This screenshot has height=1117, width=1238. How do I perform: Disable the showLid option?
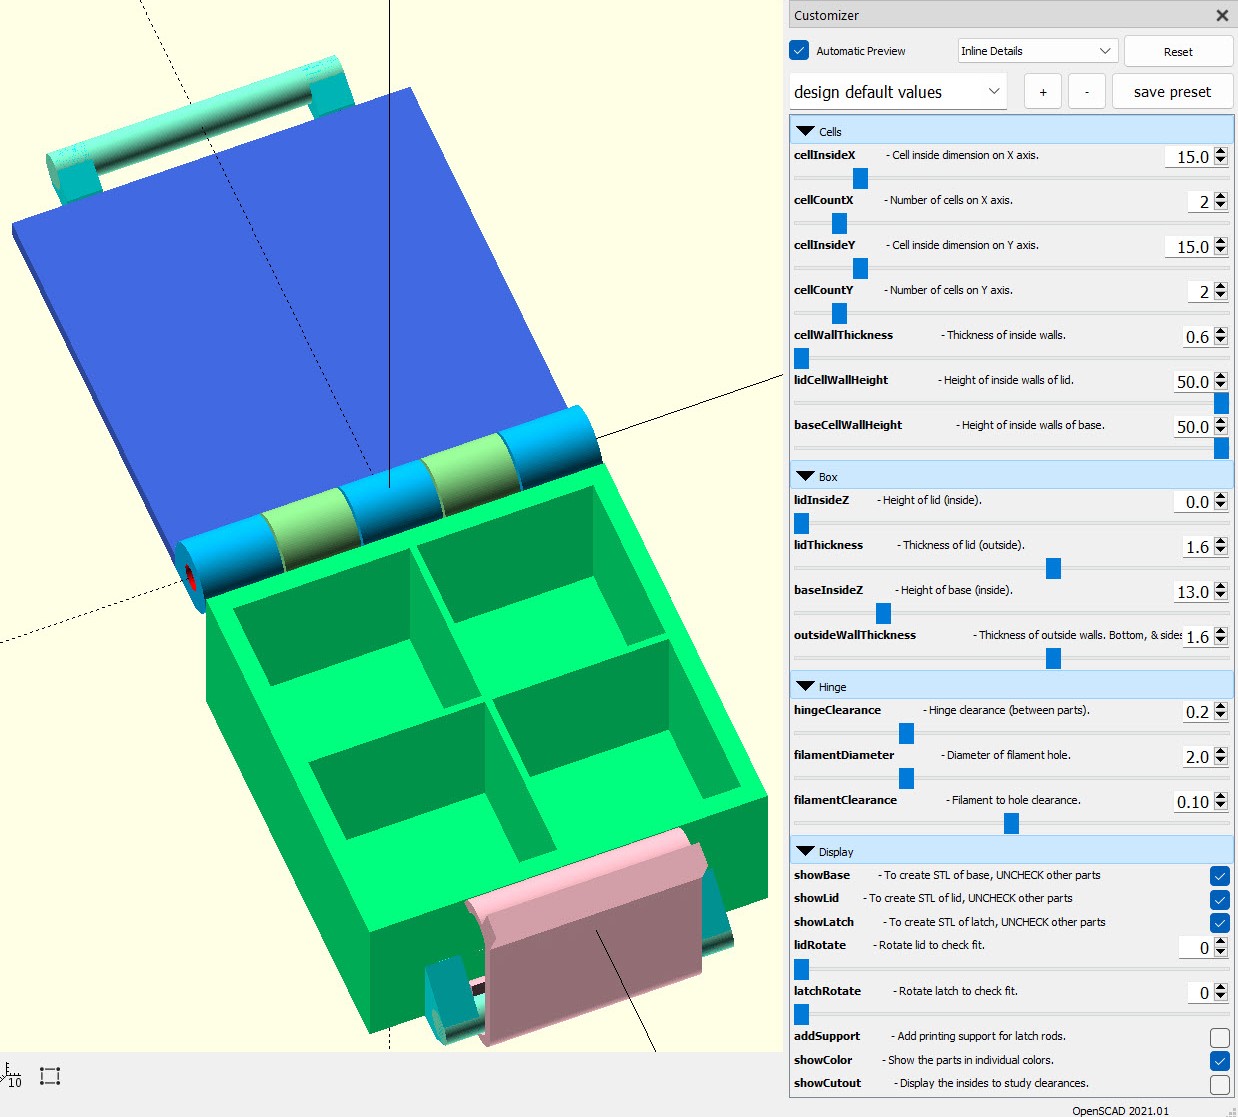pos(1219,899)
